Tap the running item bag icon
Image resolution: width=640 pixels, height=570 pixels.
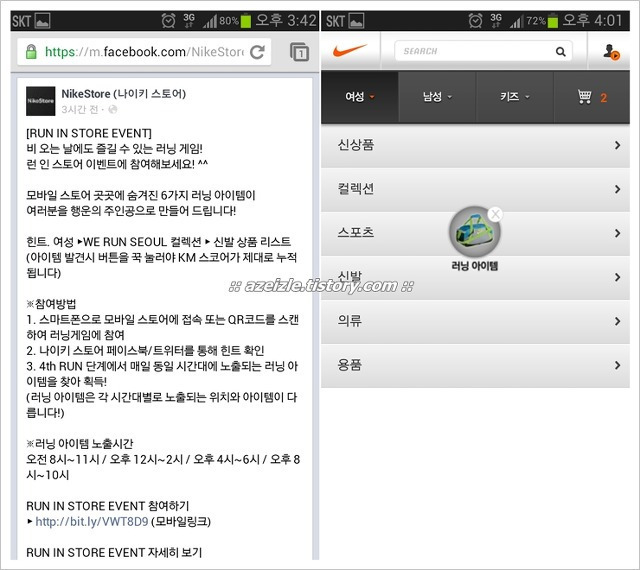tap(474, 232)
